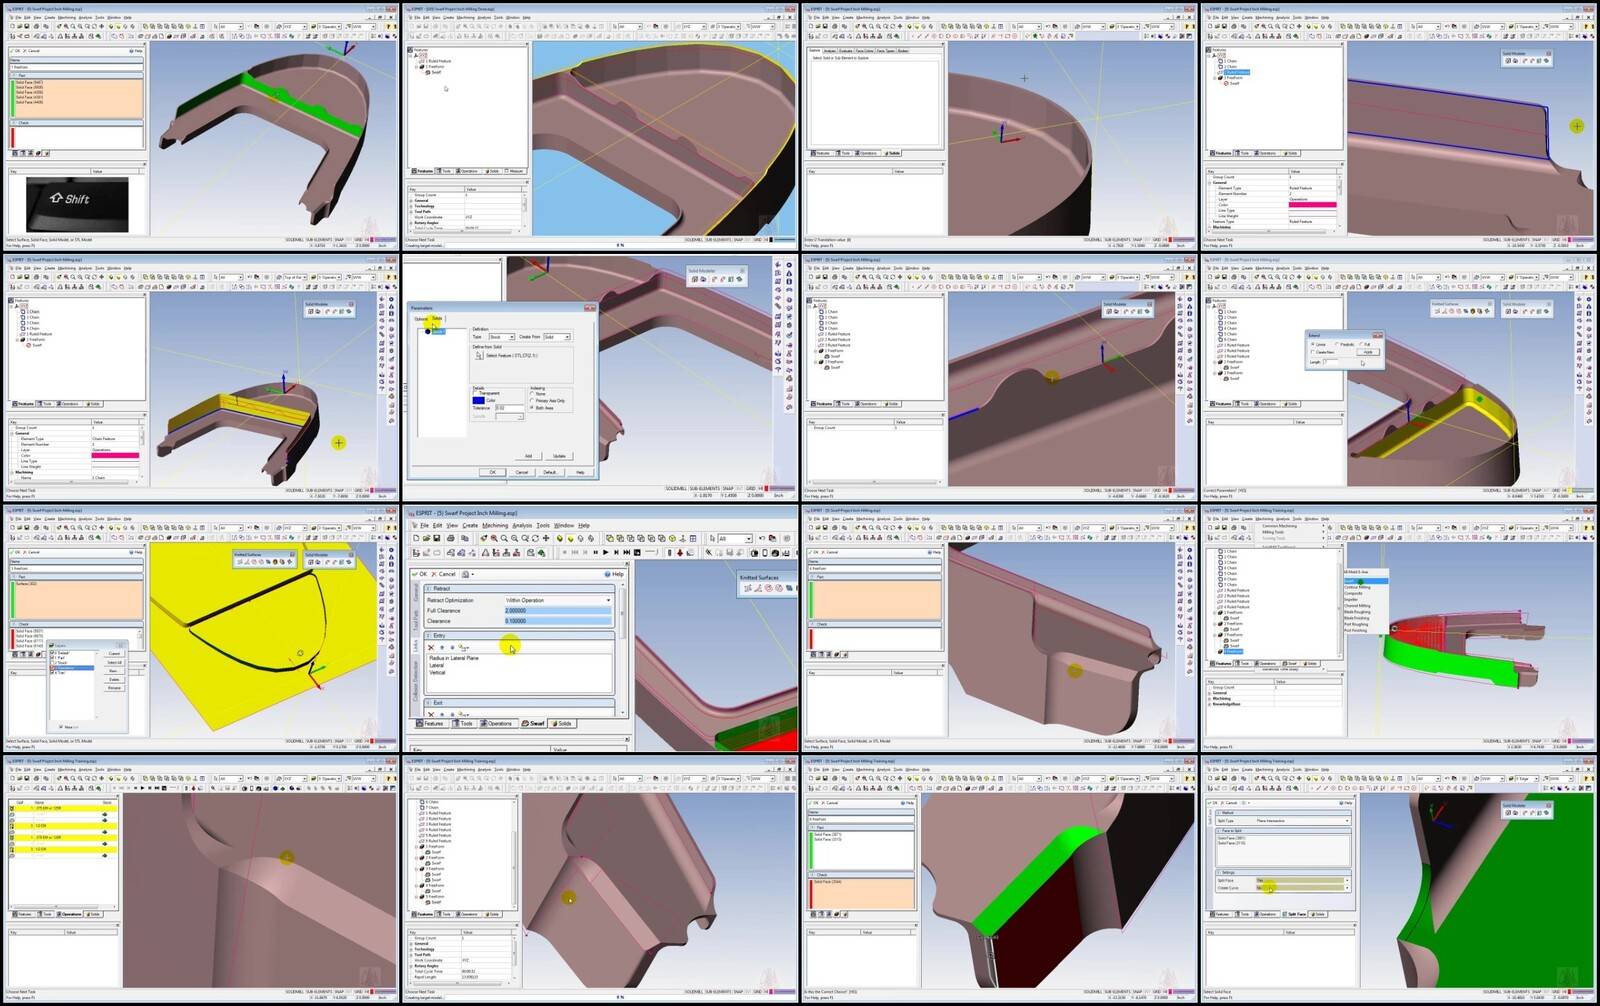1600x1006 pixels.
Task: Click last Solid Modeler toolbar icon beside Parameters dialog
Action: tap(739, 279)
